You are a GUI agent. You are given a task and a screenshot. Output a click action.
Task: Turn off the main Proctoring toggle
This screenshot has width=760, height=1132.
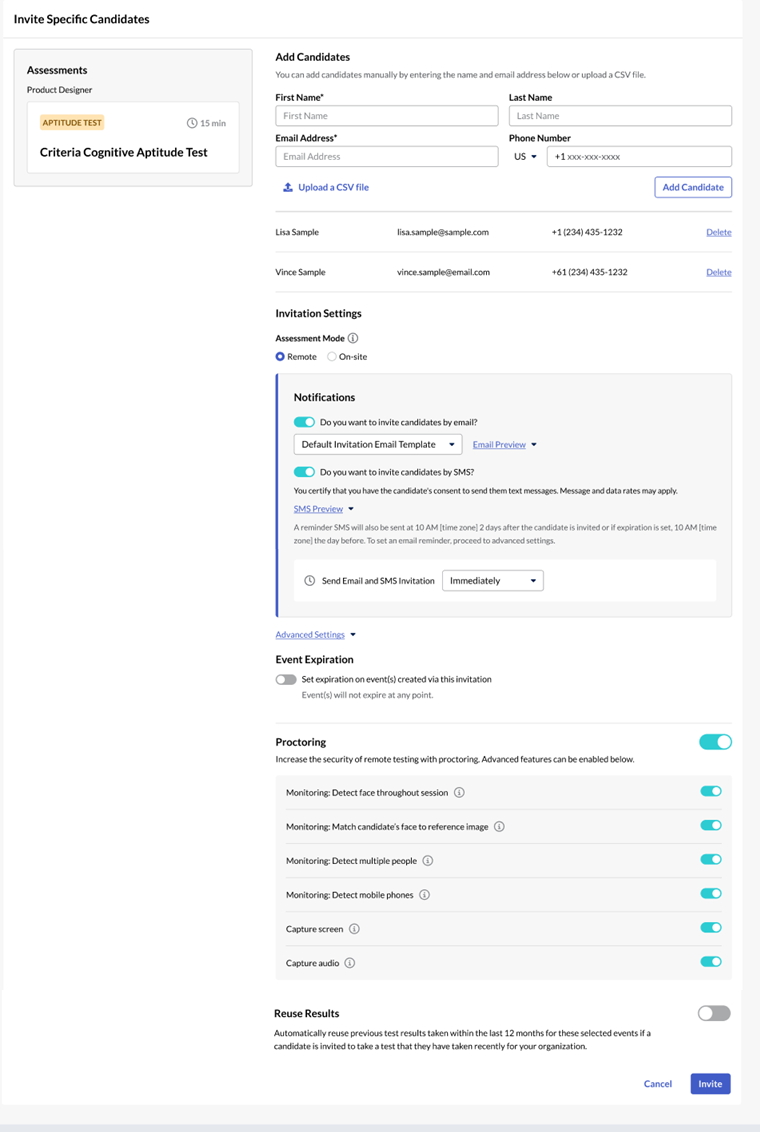click(x=715, y=742)
